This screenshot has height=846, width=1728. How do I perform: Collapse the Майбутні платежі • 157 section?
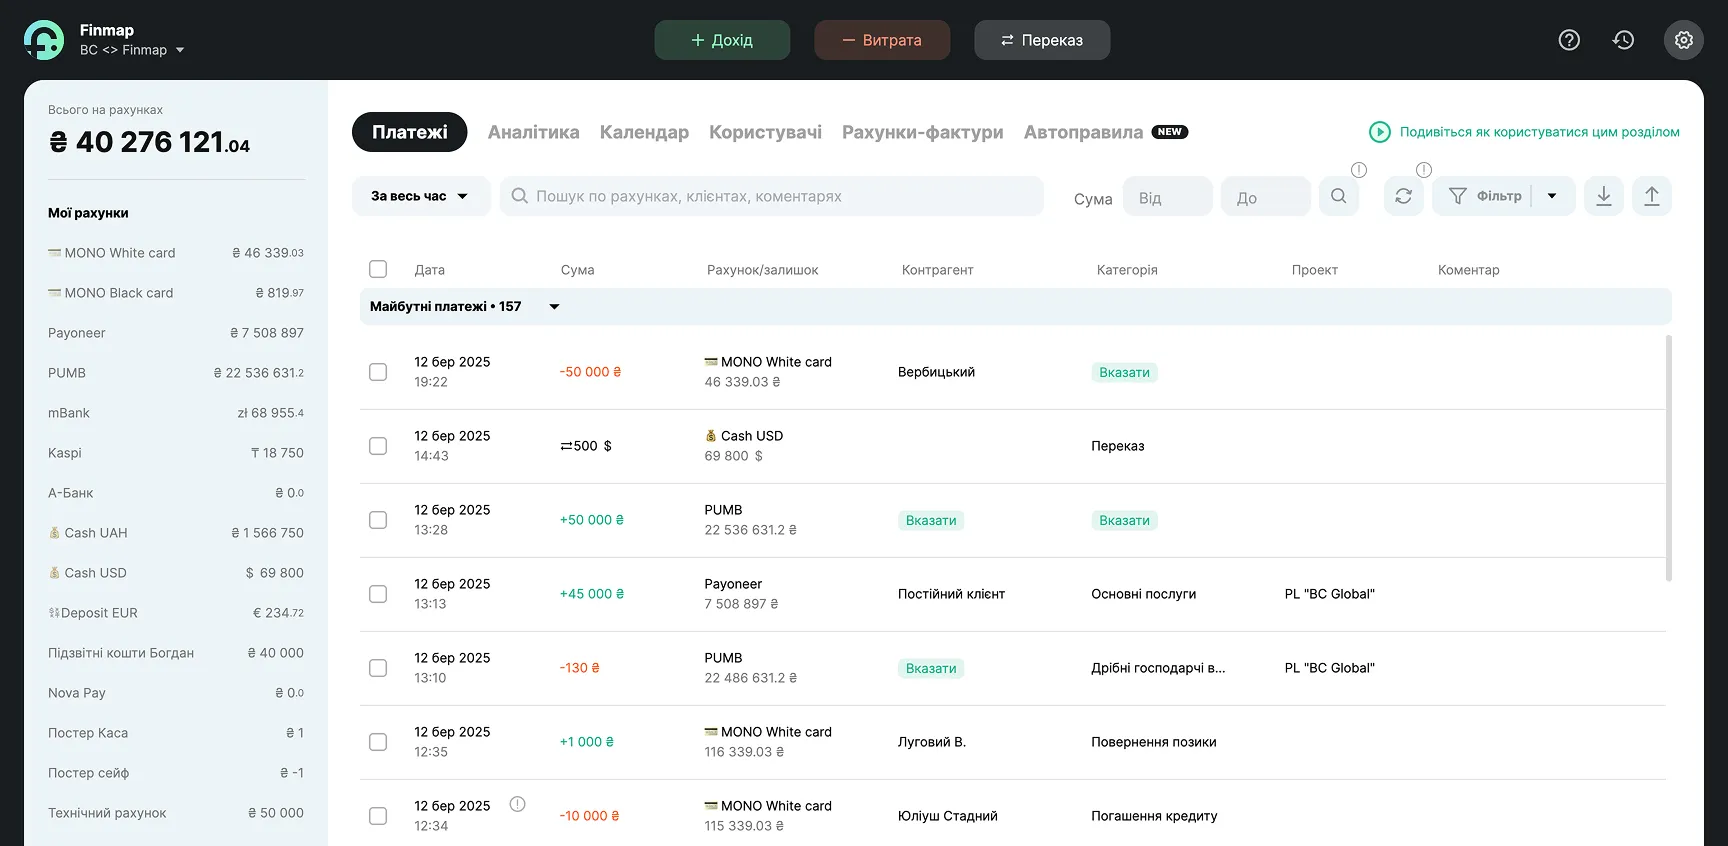(554, 307)
